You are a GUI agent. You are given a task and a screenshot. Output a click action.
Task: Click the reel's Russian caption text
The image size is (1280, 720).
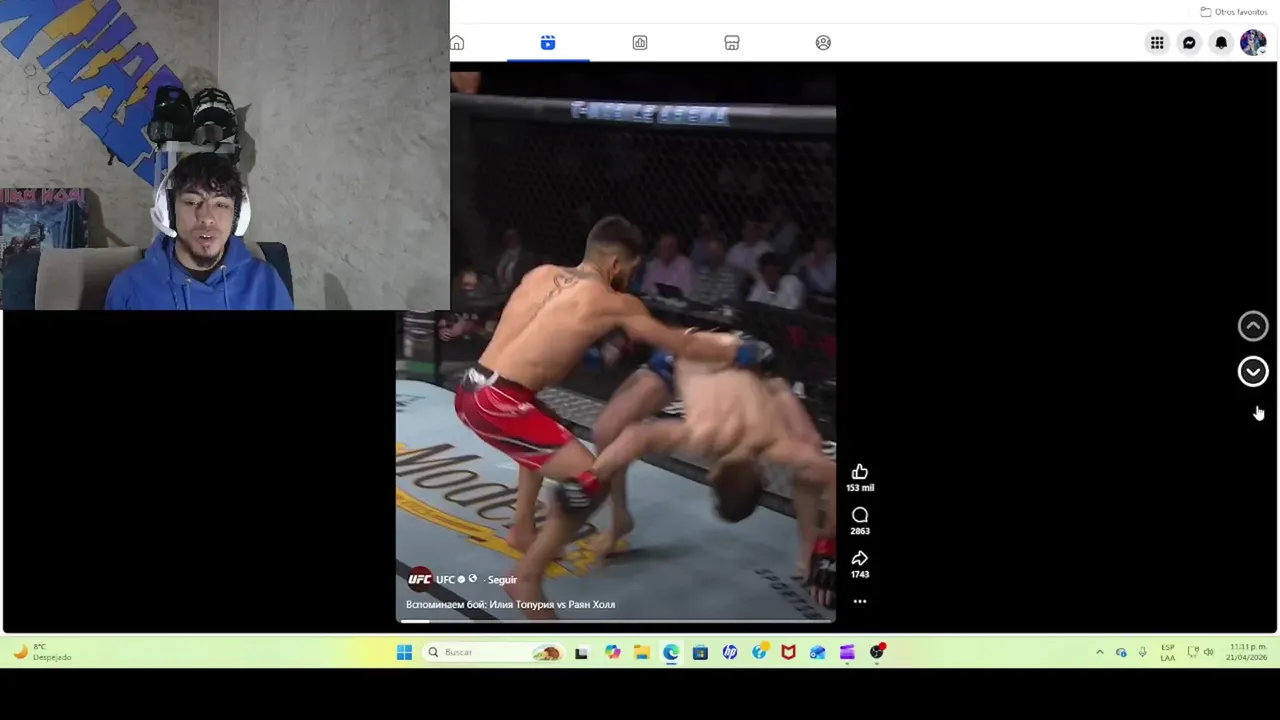pyautogui.click(x=510, y=605)
